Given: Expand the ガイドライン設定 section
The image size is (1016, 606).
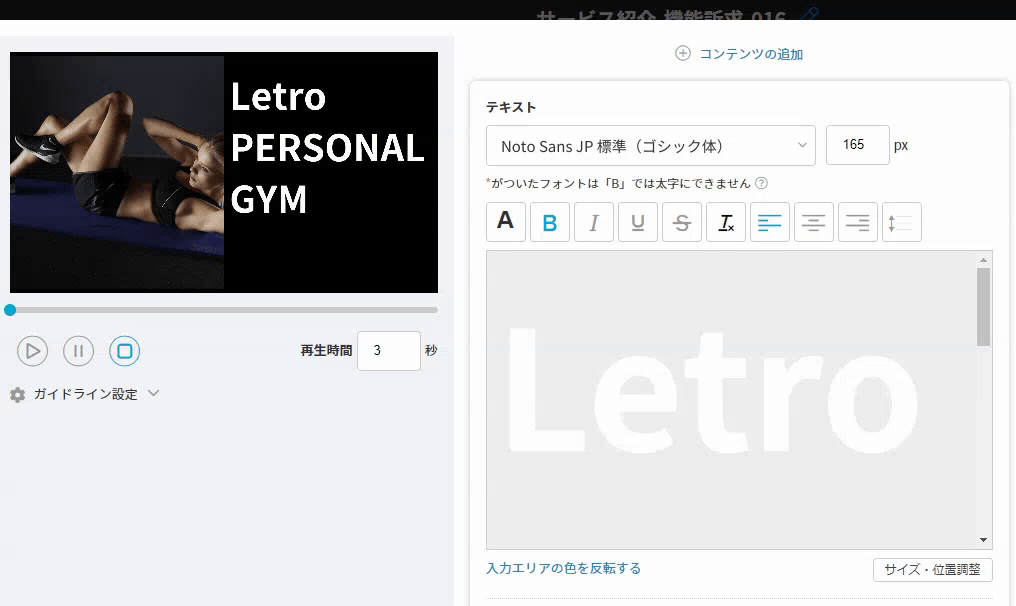Looking at the screenshot, I should pyautogui.click(x=85, y=394).
